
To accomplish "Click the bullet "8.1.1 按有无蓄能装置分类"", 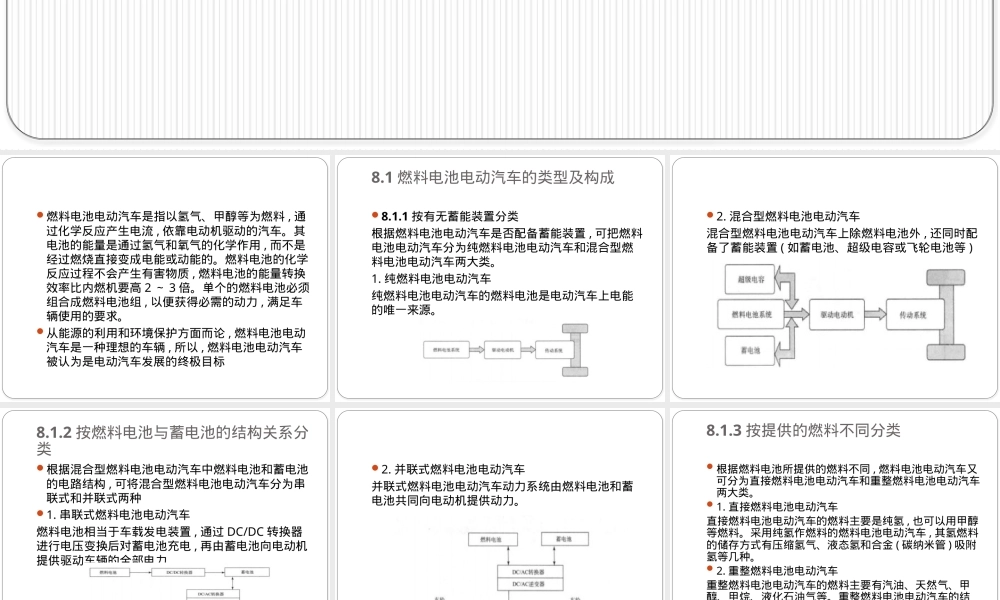I will click(x=450, y=216).
